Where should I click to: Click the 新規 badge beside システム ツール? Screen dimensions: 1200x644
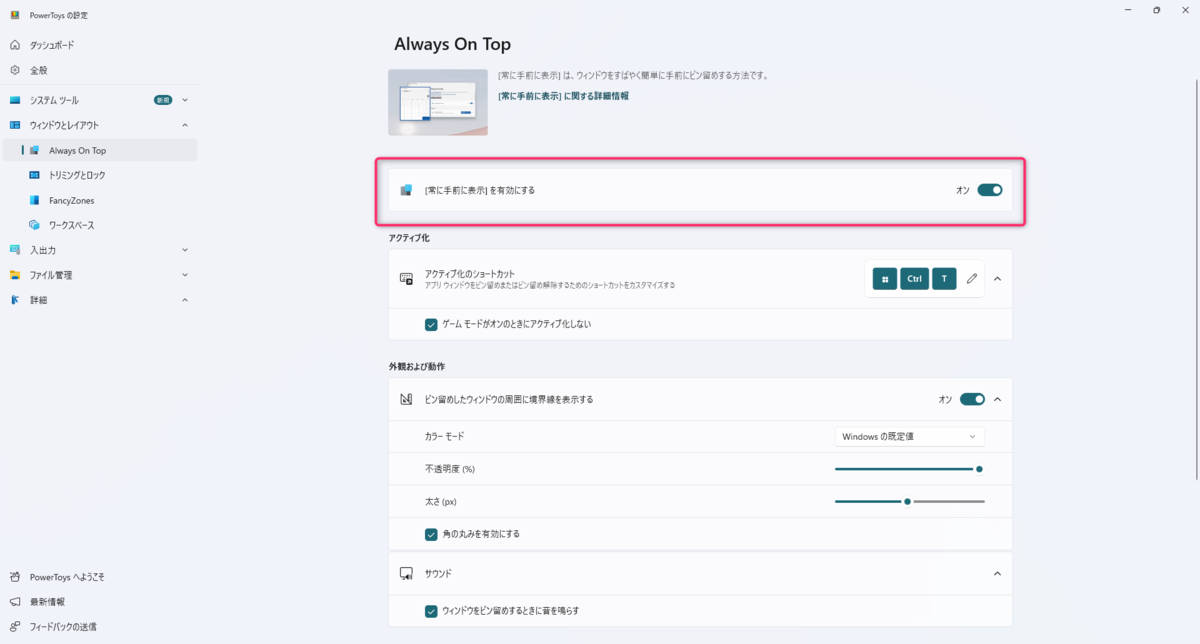coord(163,100)
